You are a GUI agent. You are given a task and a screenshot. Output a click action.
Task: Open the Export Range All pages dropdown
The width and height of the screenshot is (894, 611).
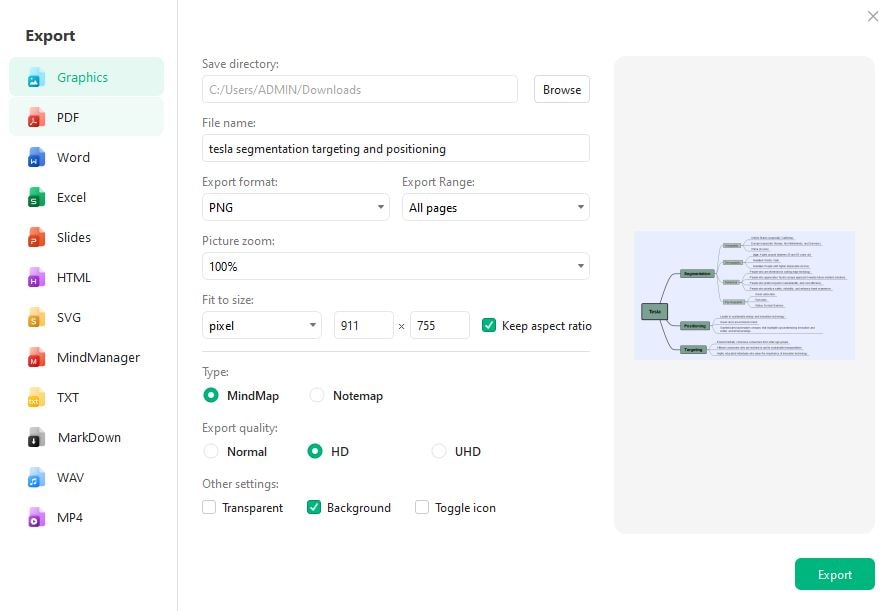pyautogui.click(x=495, y=207)
